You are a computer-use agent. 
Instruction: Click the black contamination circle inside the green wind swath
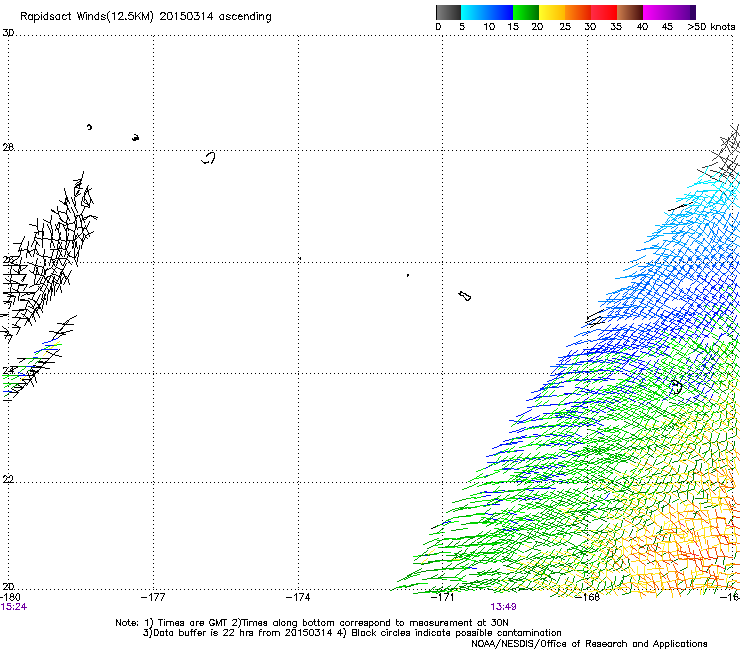pyautogui.click(x=676, y=387)
